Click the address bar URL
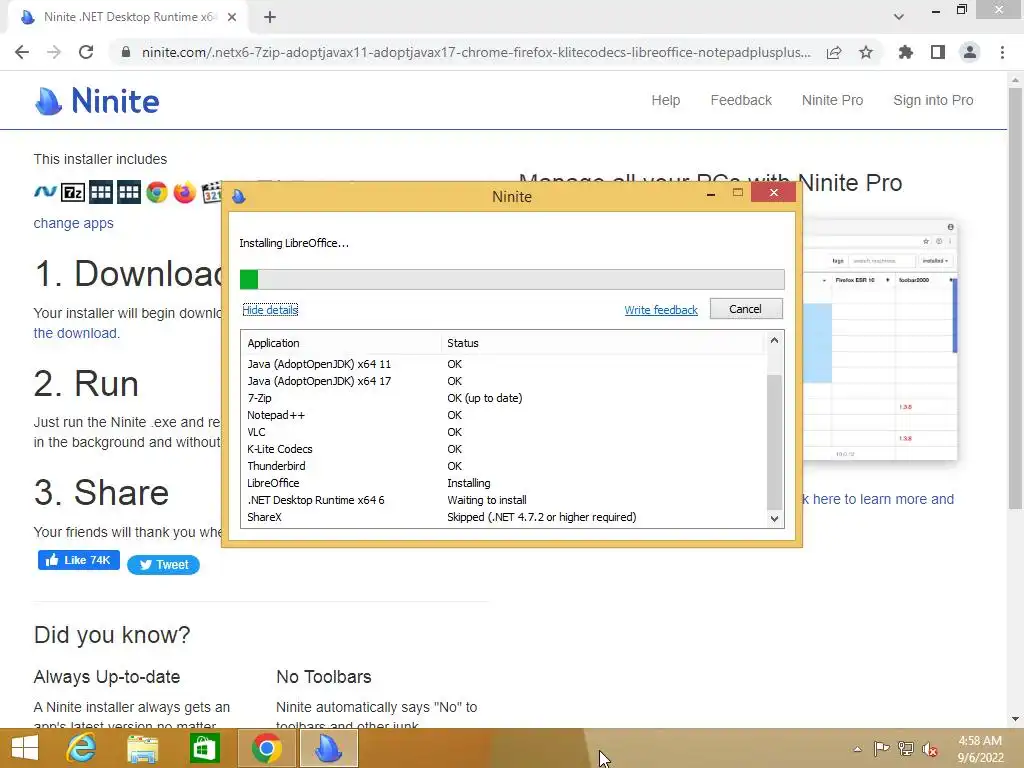The width and height of the screenshot is (1024, 768). coord(476,52)
